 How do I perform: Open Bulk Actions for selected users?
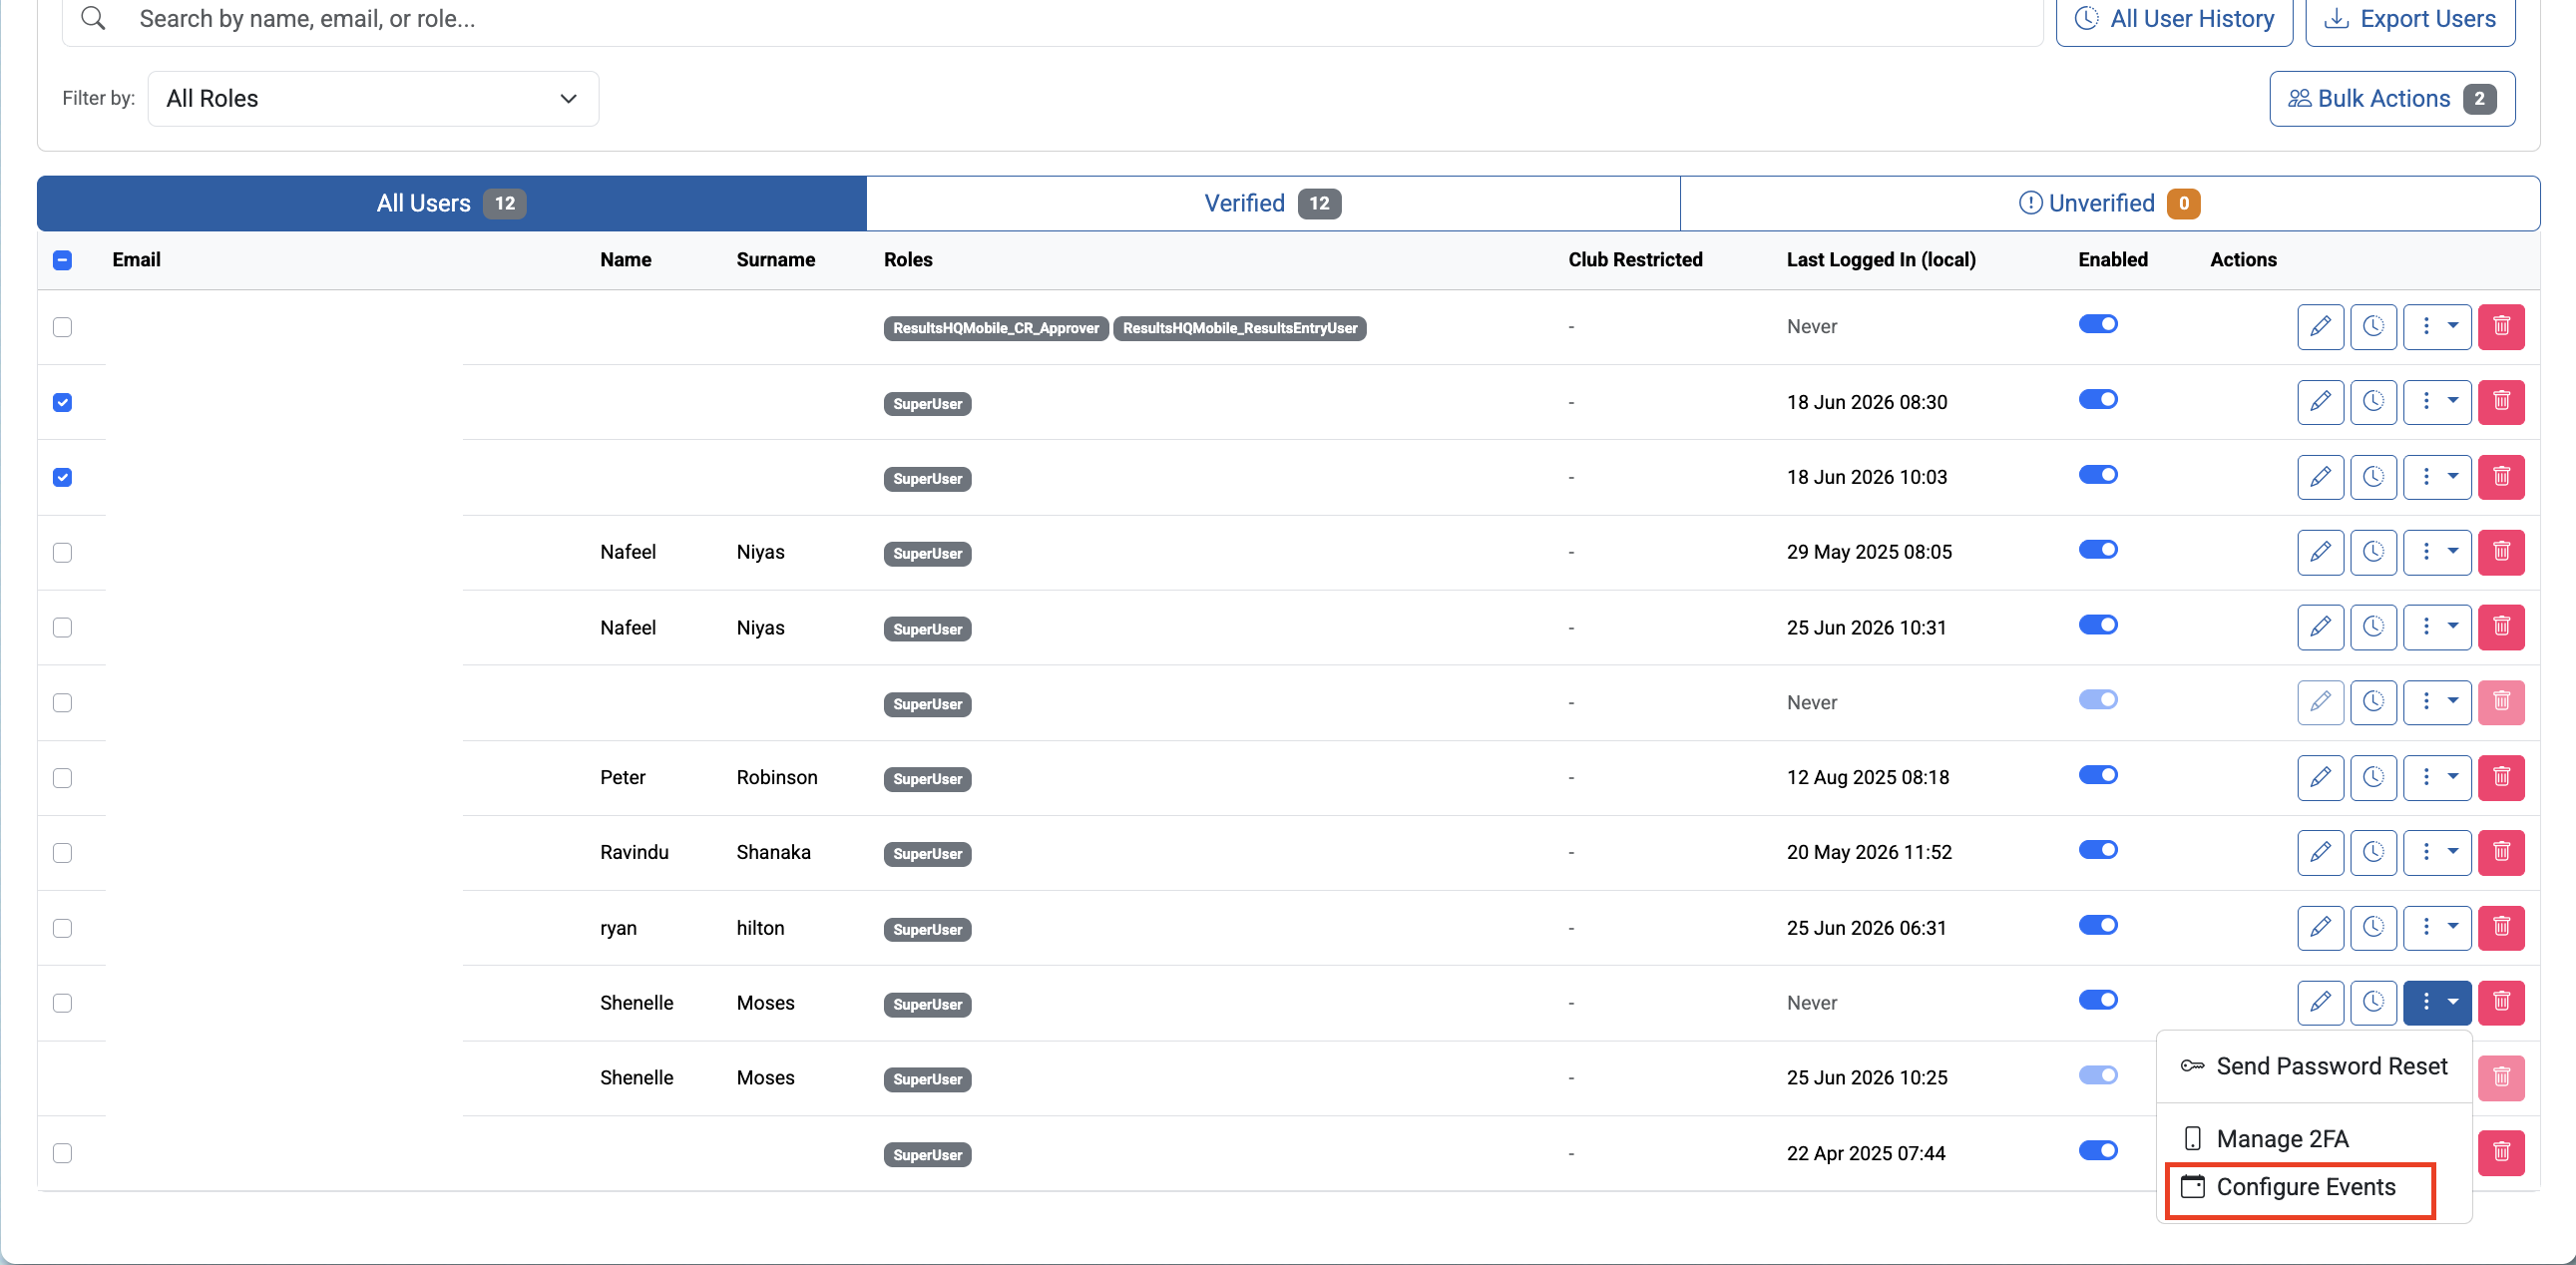pyautogui.click(x=2392, y=98)
